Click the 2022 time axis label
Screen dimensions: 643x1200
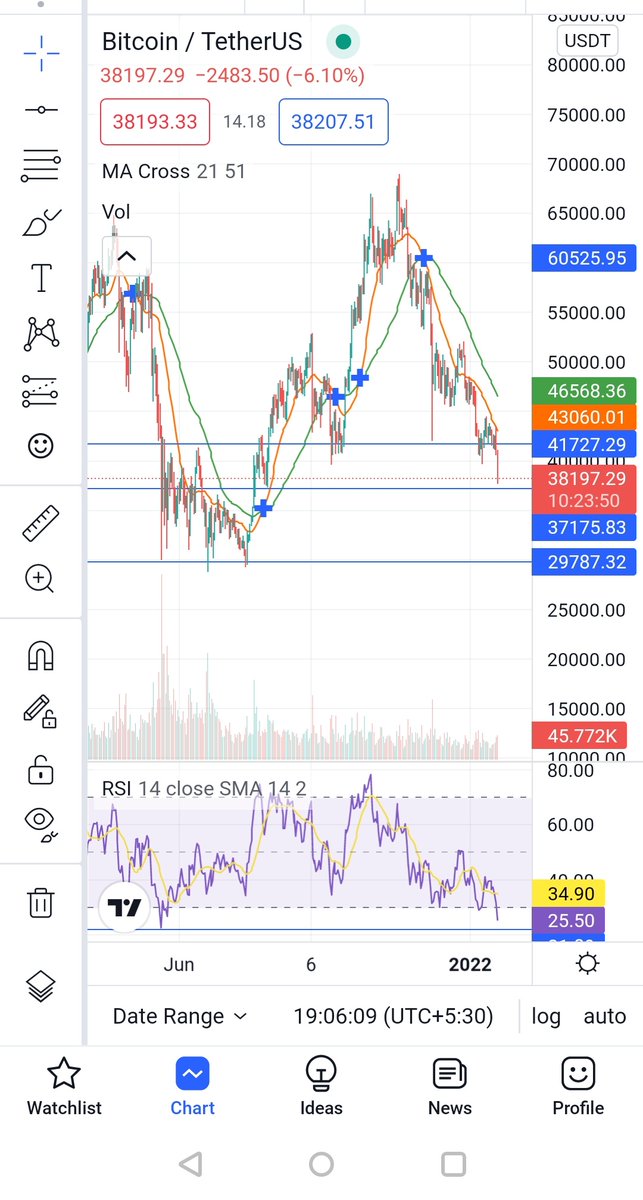[470, 964]
